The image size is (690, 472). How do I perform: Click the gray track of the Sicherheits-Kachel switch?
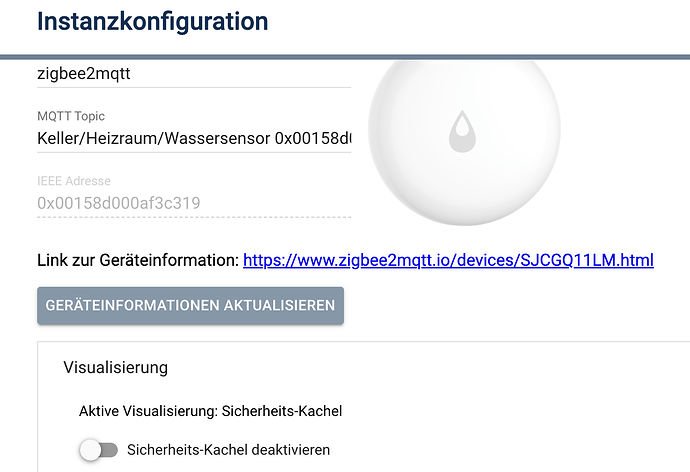point(109,450)
